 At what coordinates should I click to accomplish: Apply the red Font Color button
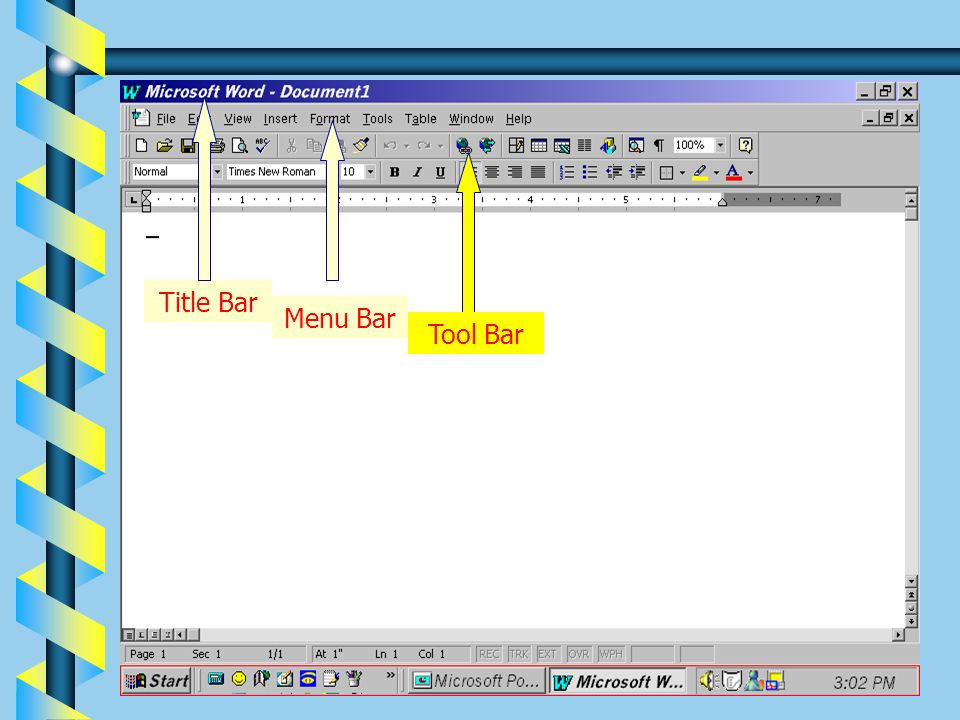(x=733, y=173)
